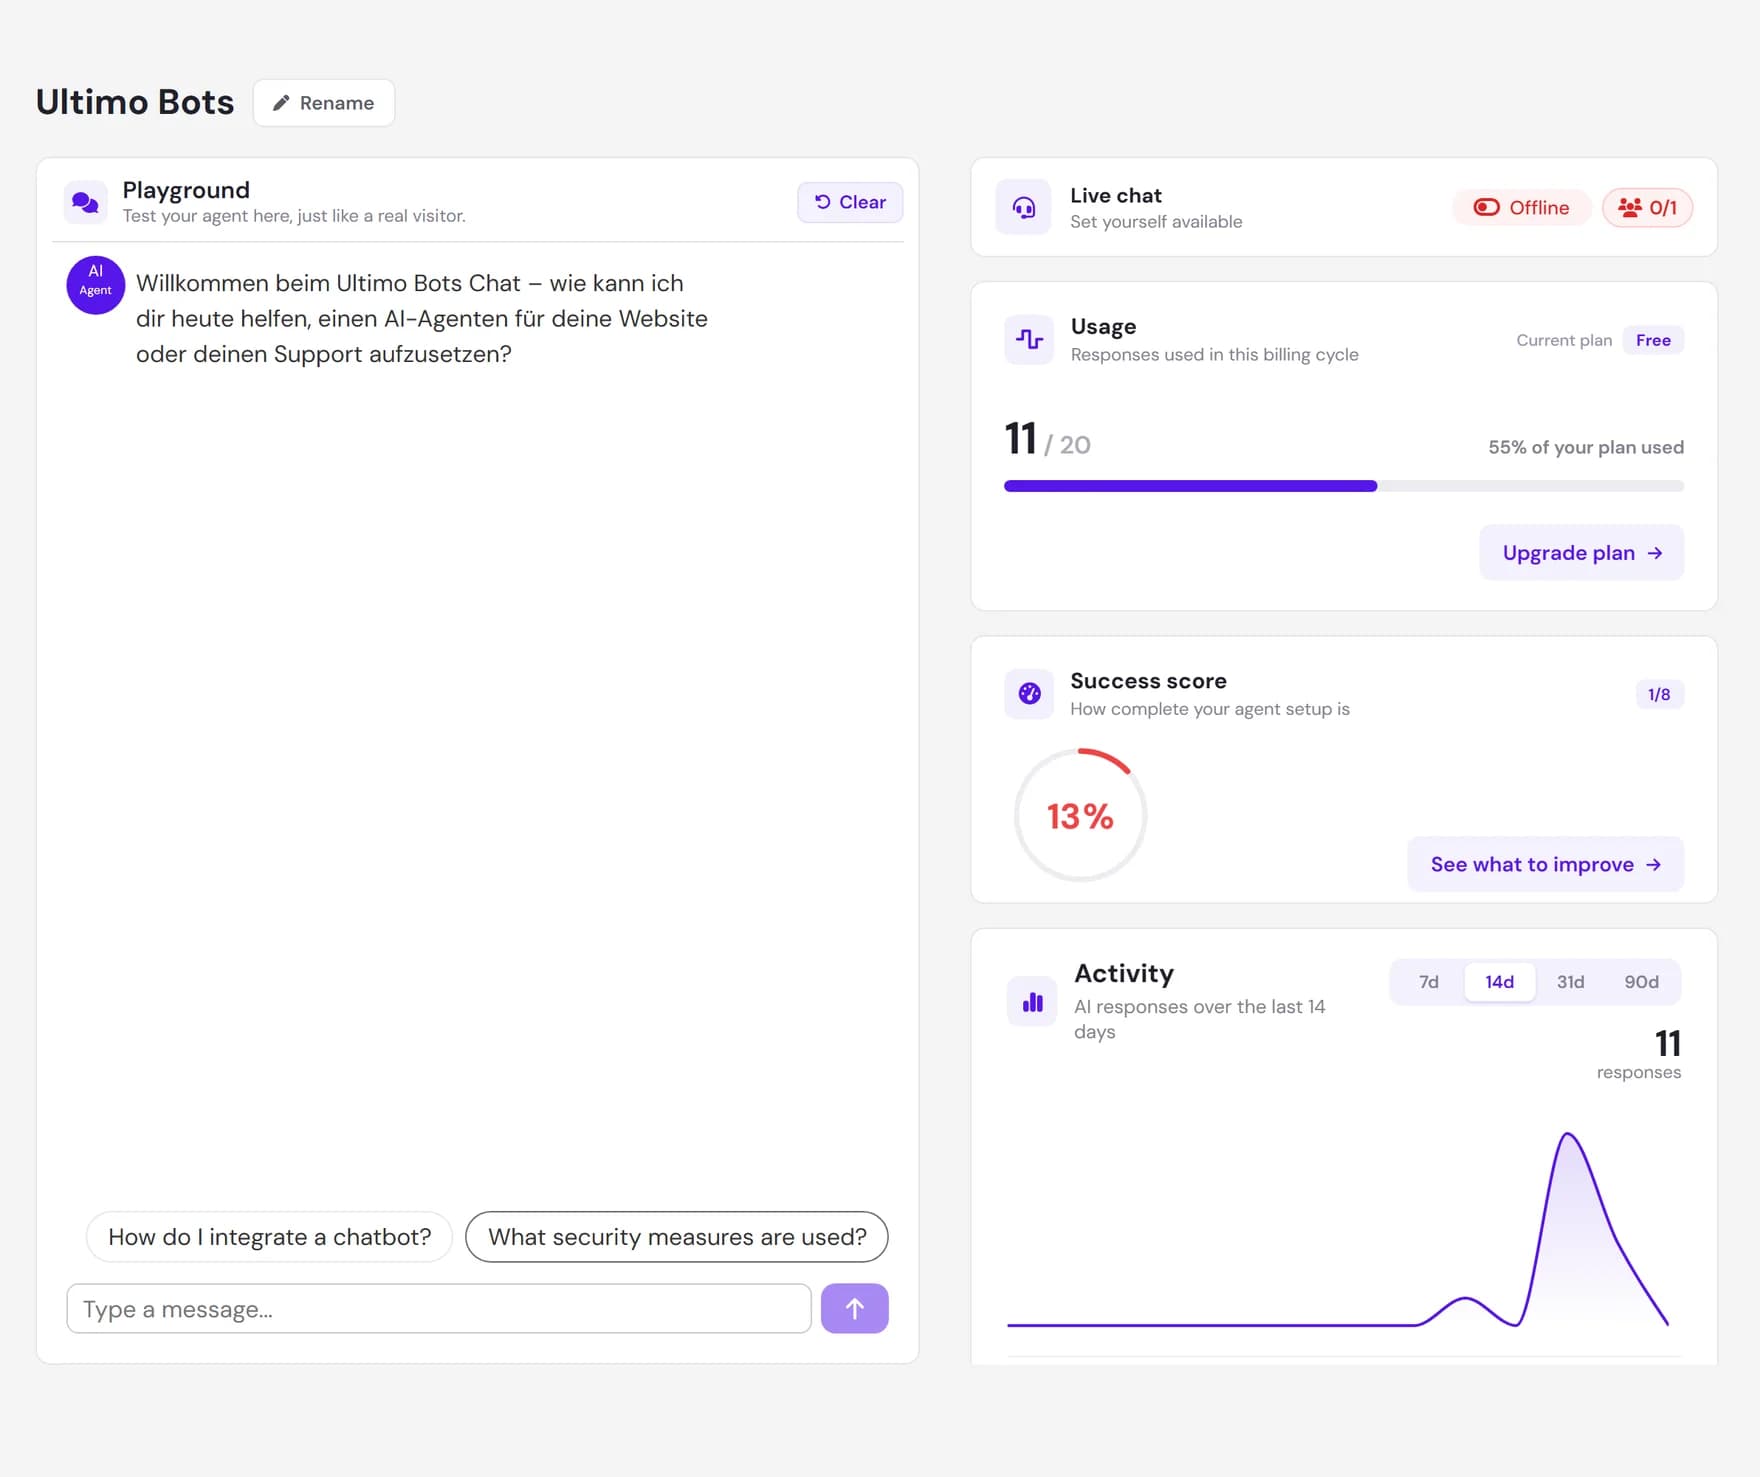This screenshot has width=1760, height=1477.
Task: Click the '11 / 20' usage count
Action: coord(1047,439)
